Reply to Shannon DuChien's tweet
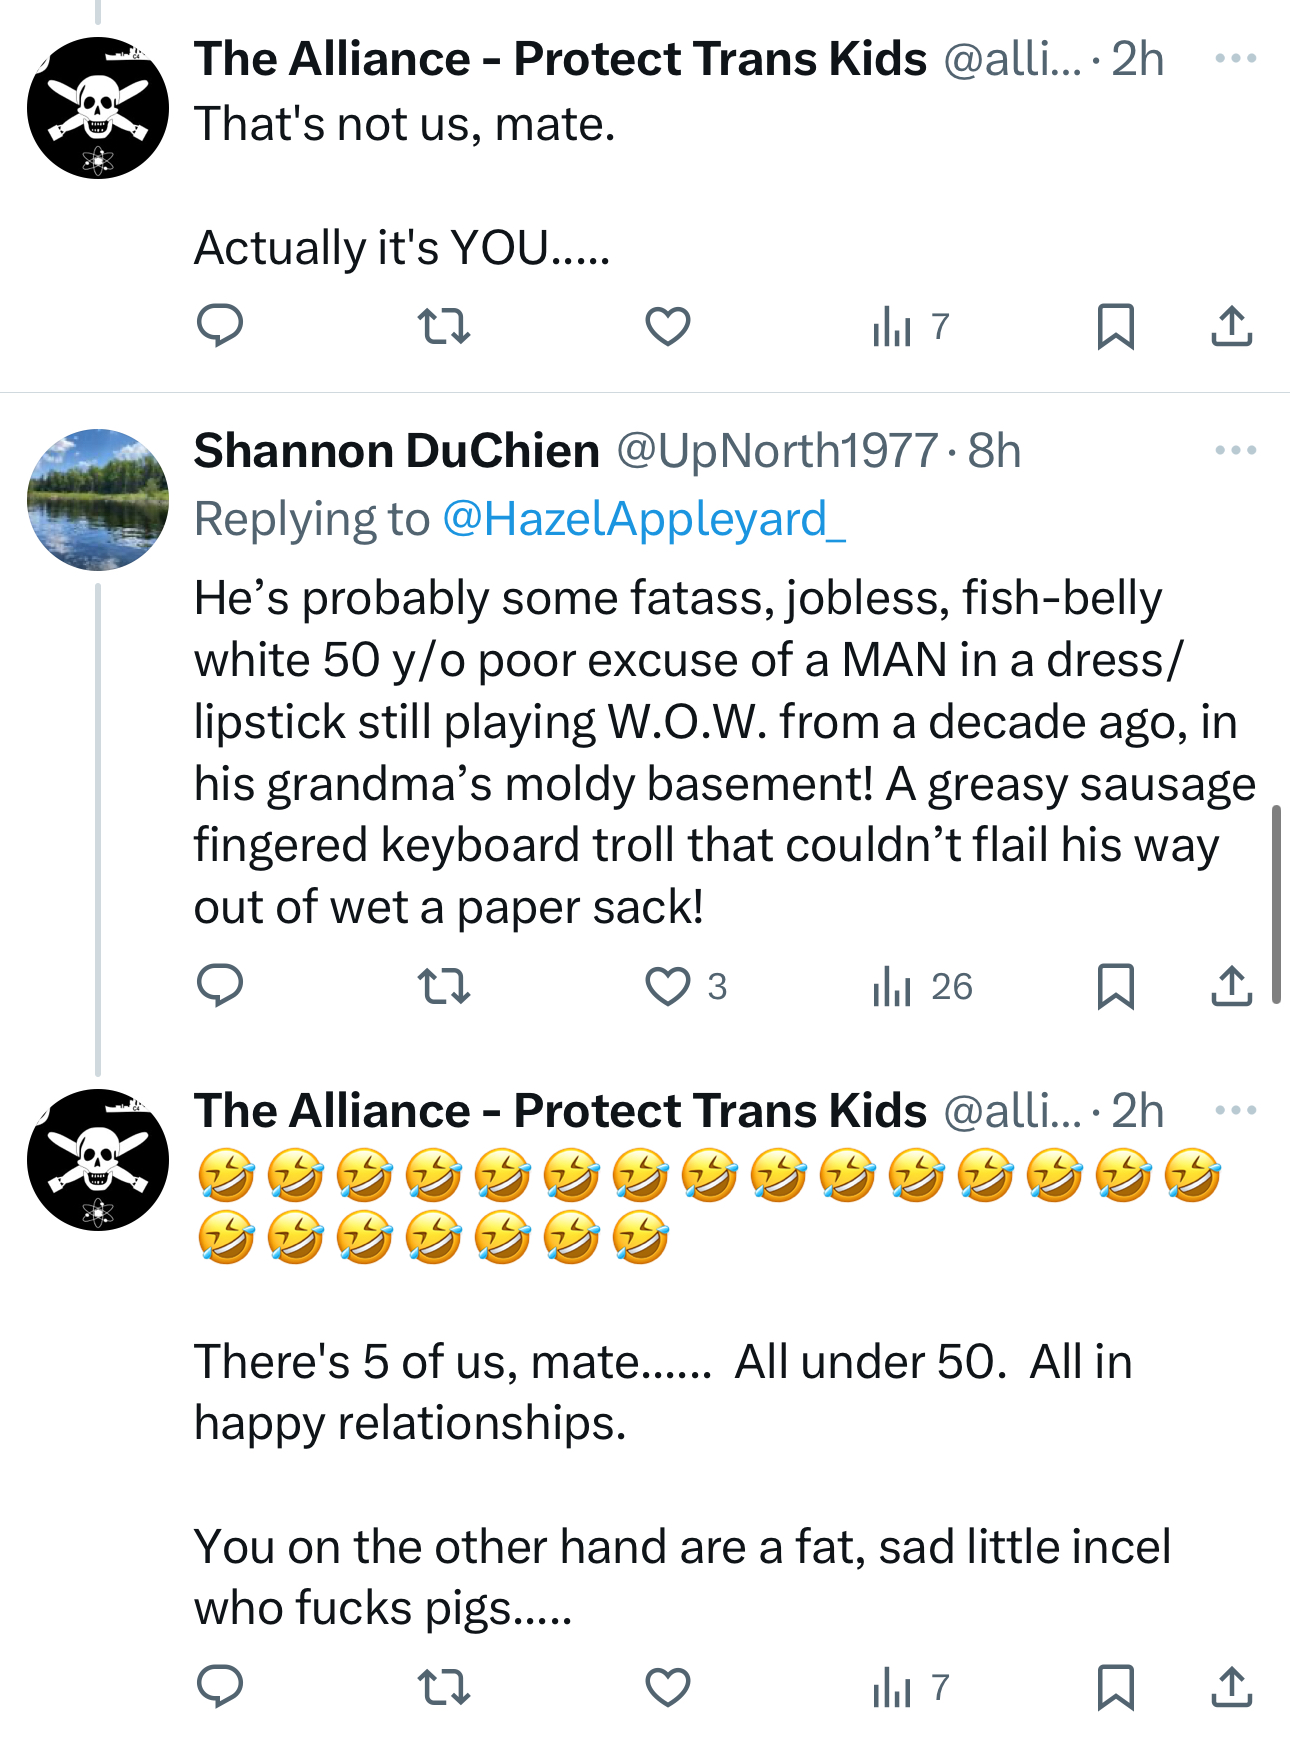 point(220,986)
